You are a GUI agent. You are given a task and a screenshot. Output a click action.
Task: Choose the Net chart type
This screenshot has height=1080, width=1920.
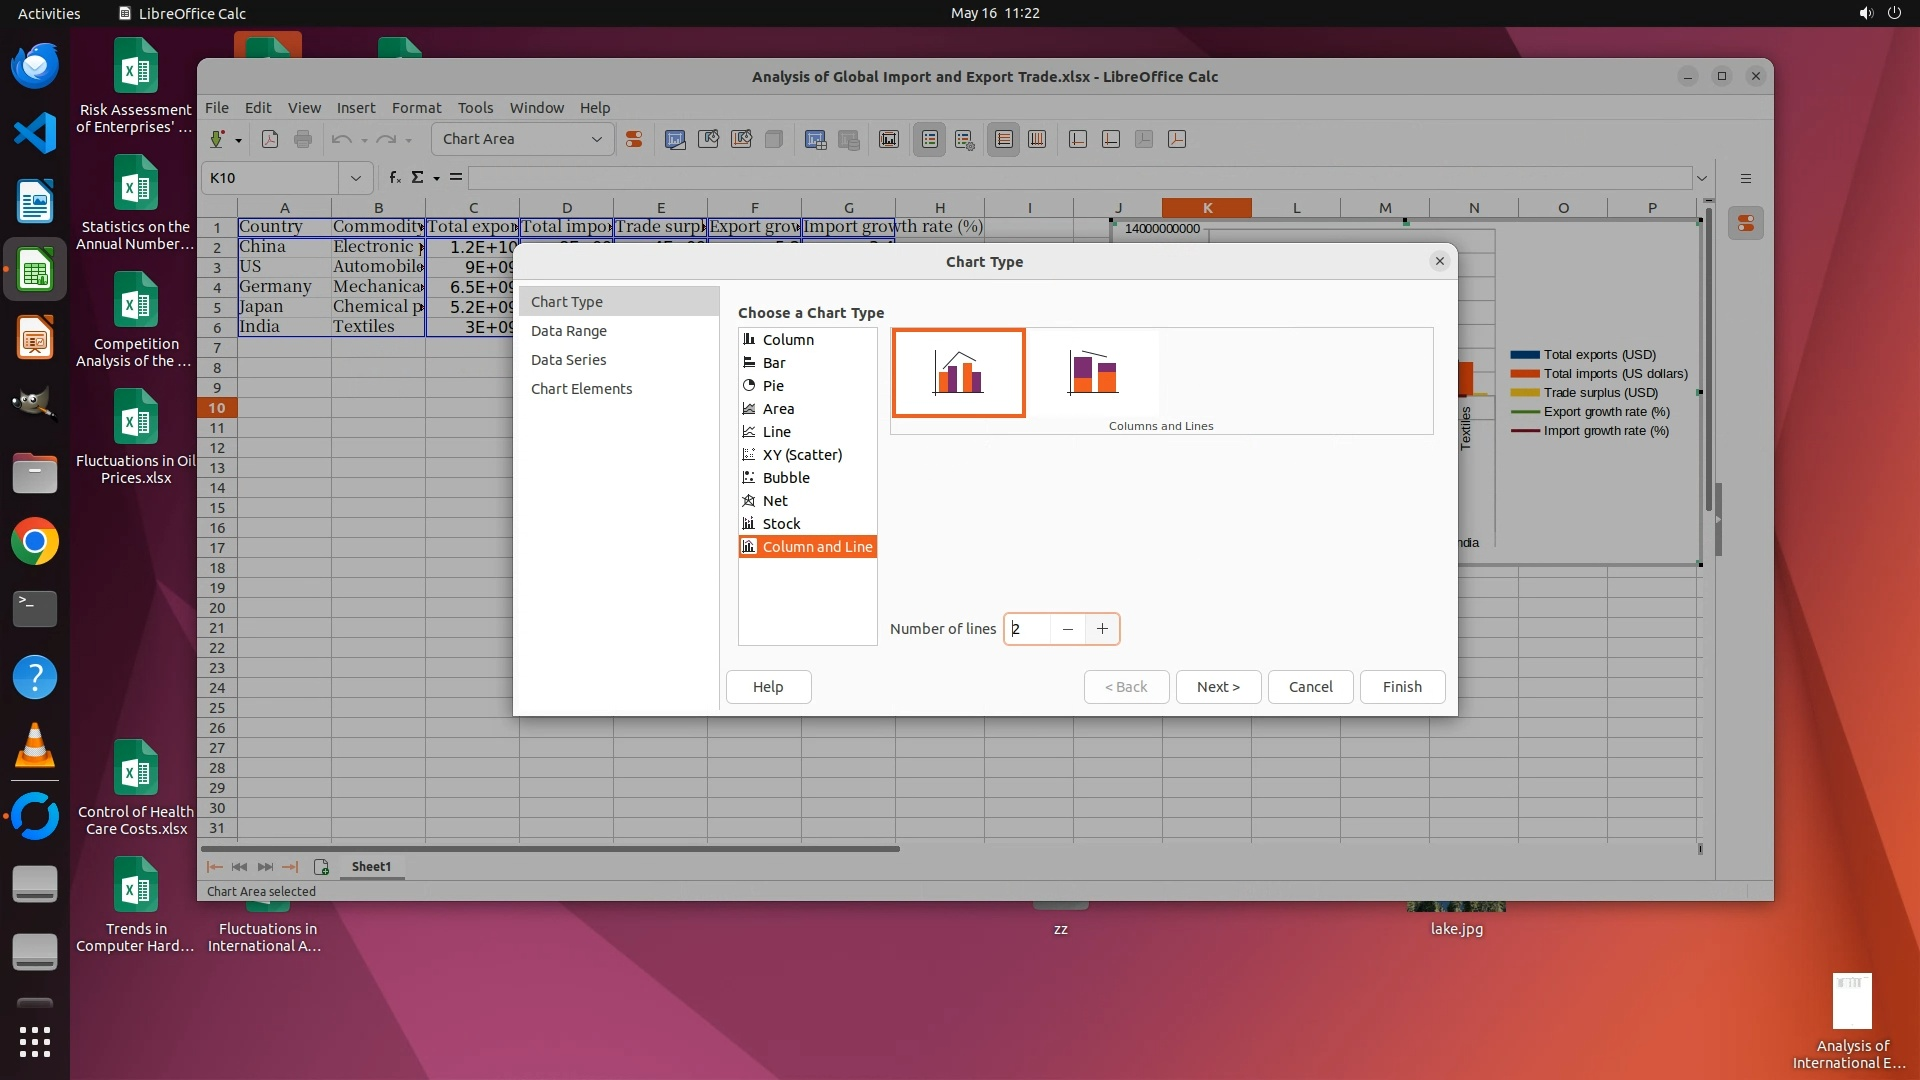click(775, 501)
